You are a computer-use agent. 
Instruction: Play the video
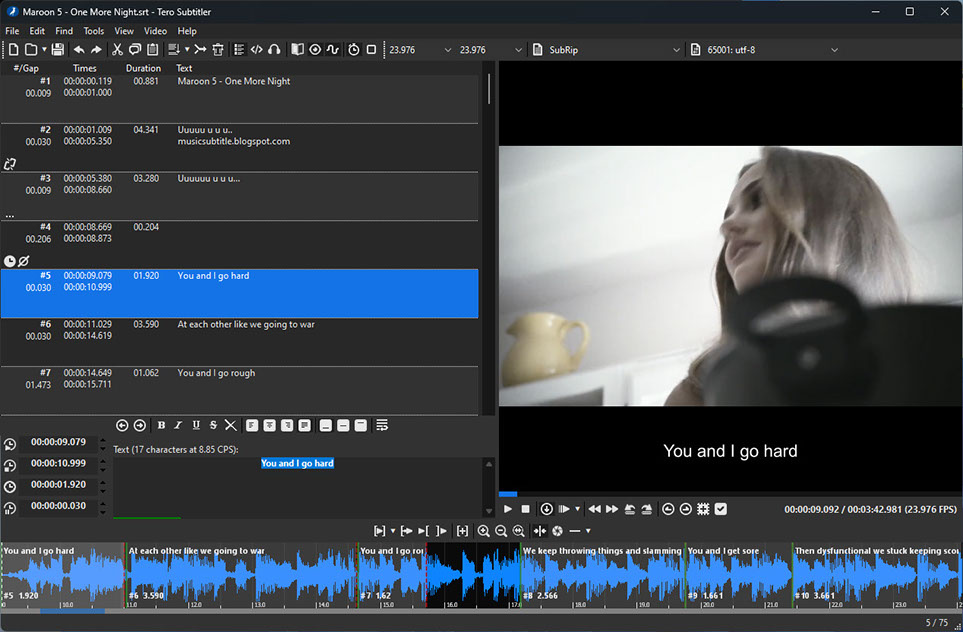coord(508,509)
